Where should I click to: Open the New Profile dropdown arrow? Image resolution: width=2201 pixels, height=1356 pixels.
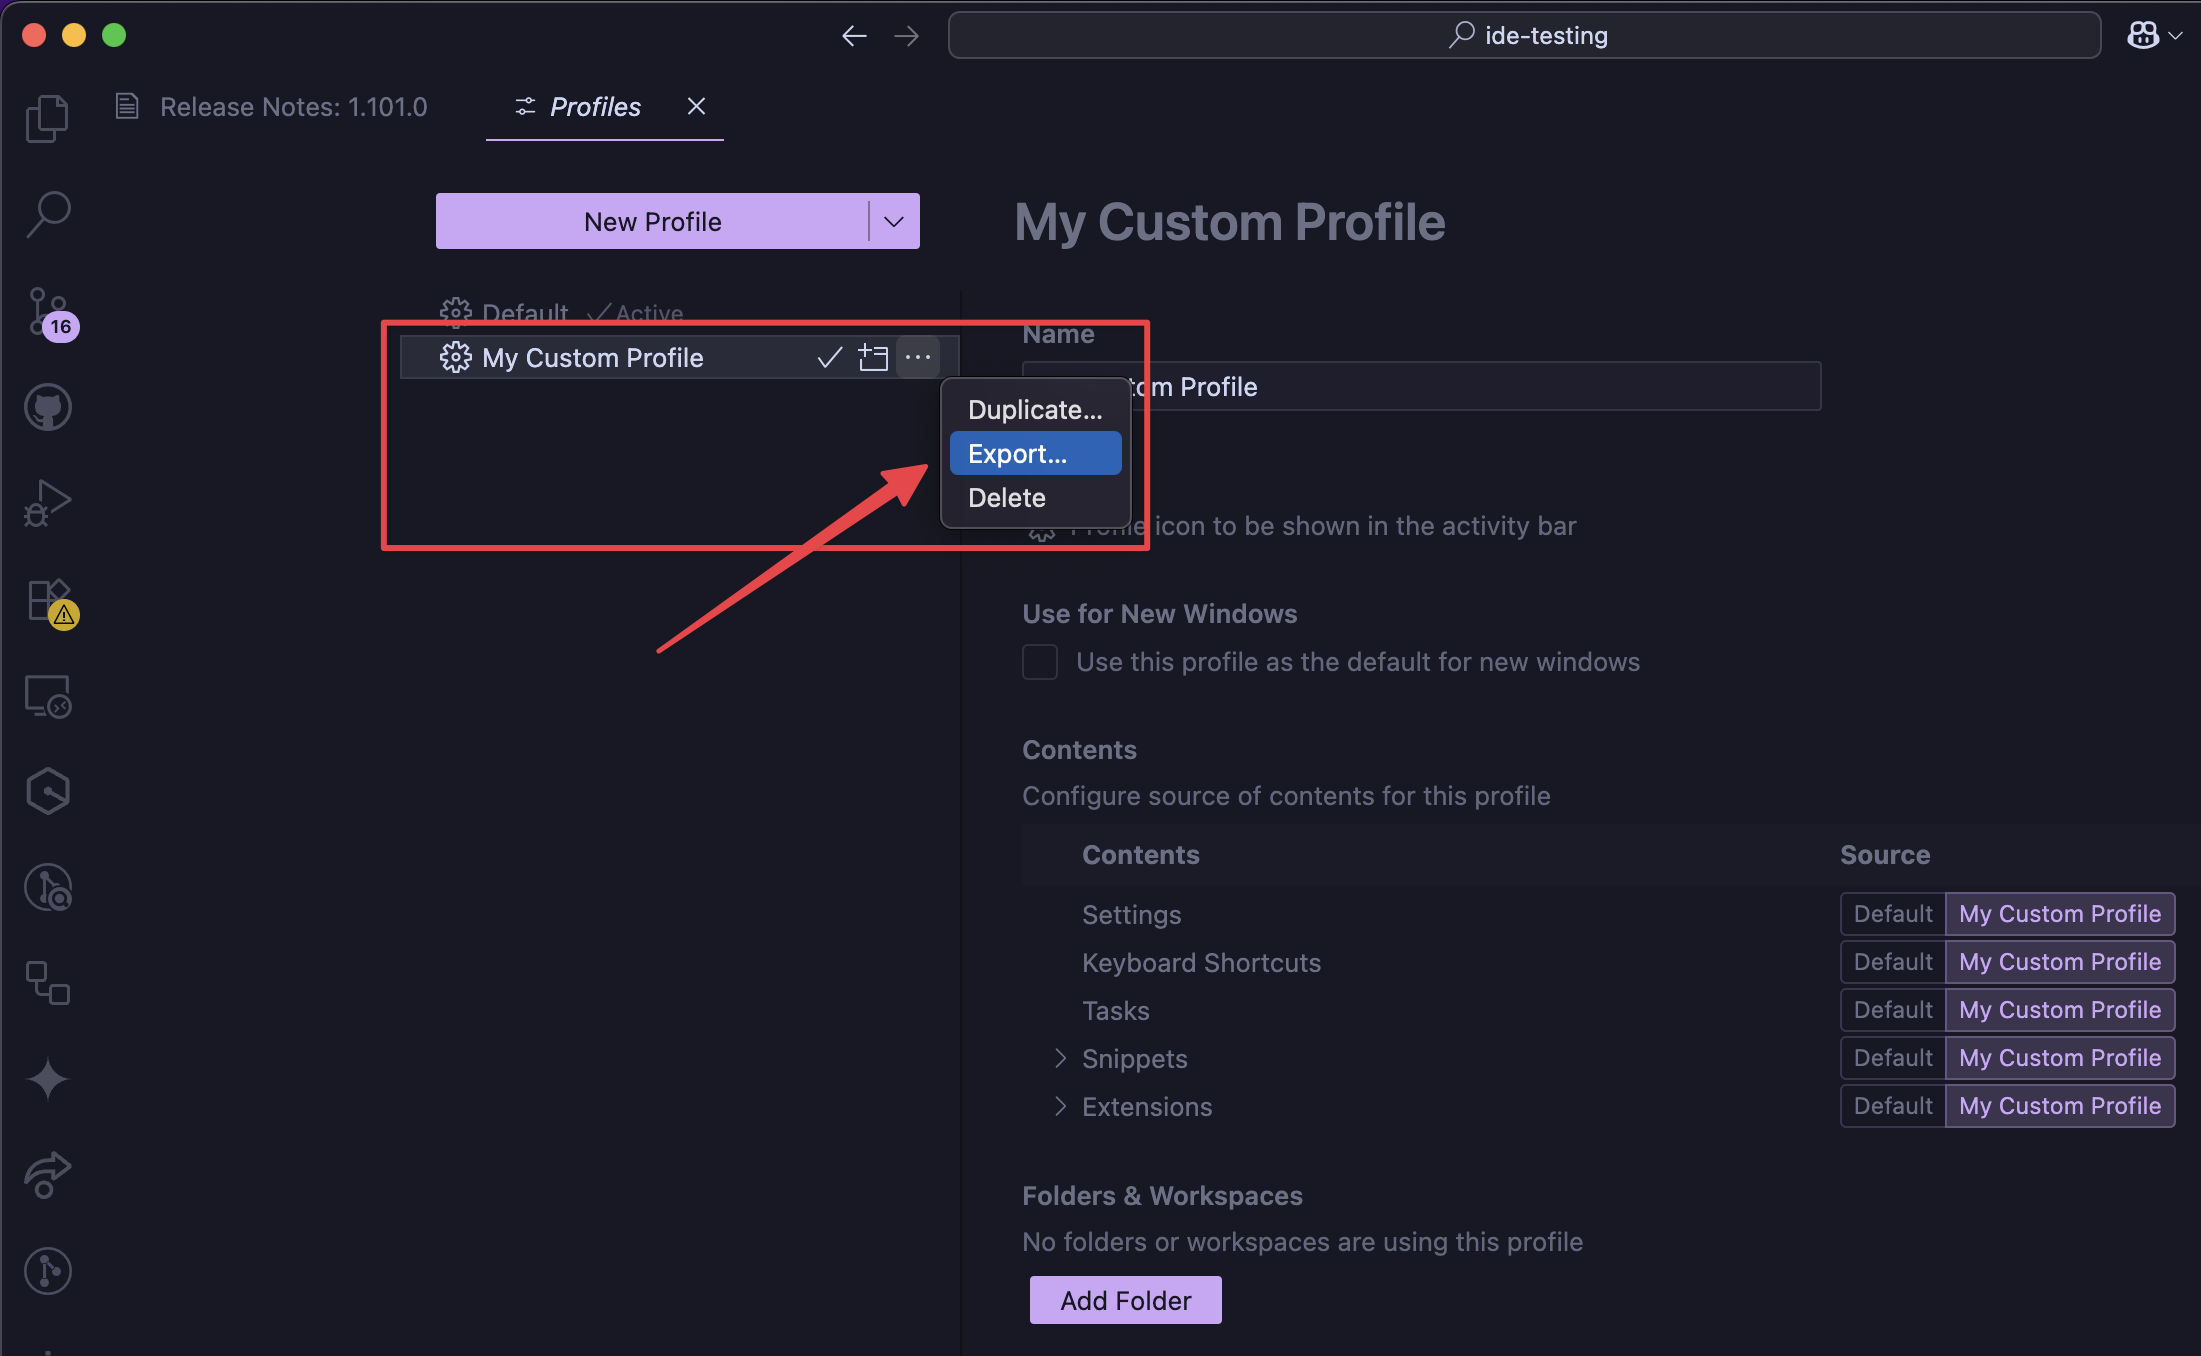[893, 221]
